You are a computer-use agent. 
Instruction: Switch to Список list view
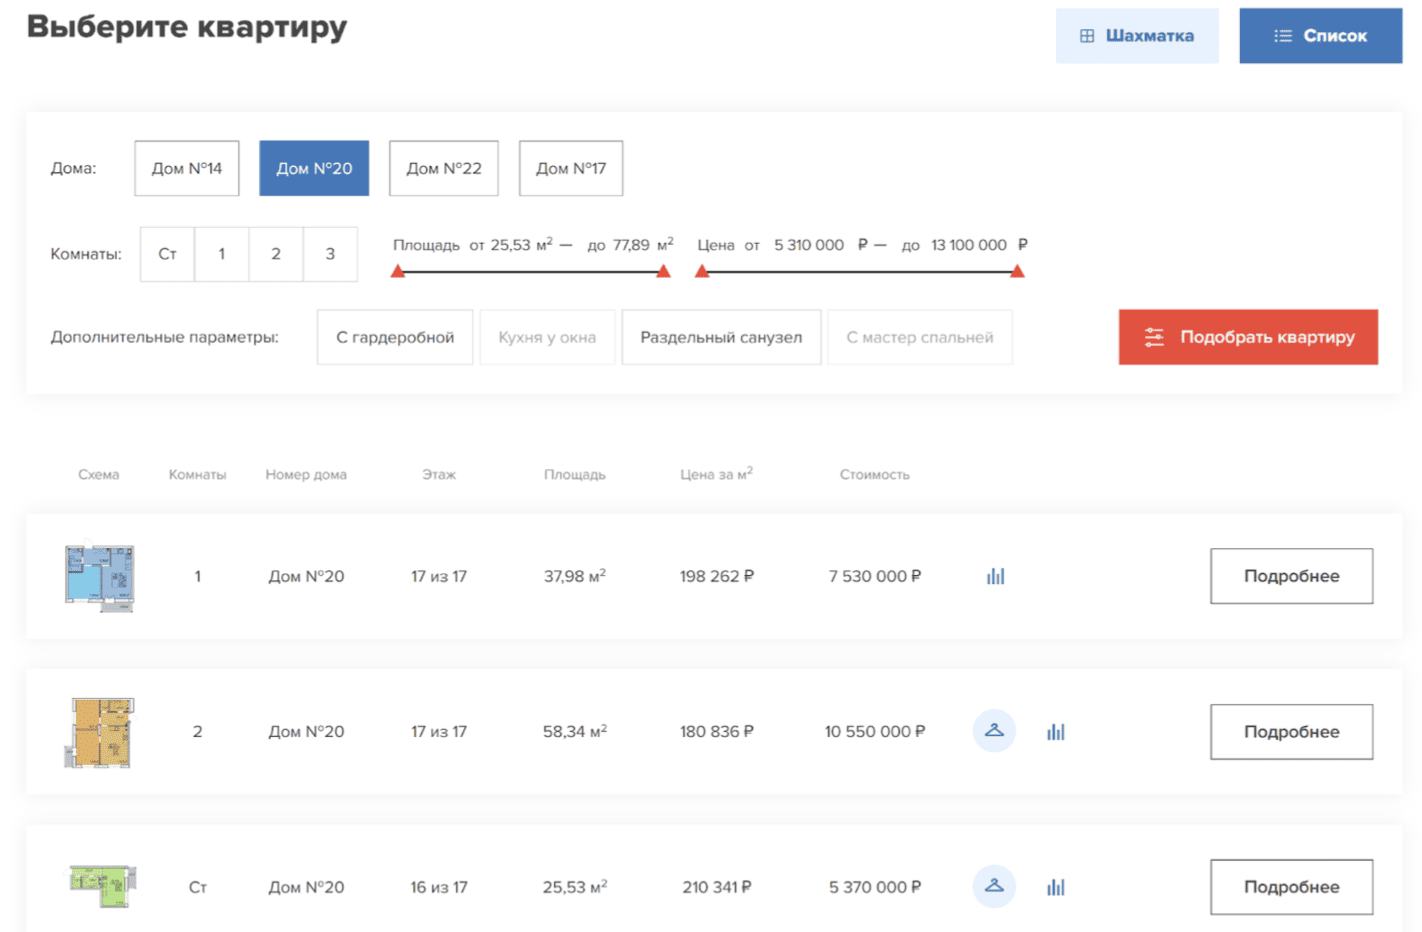point(1320,36)
